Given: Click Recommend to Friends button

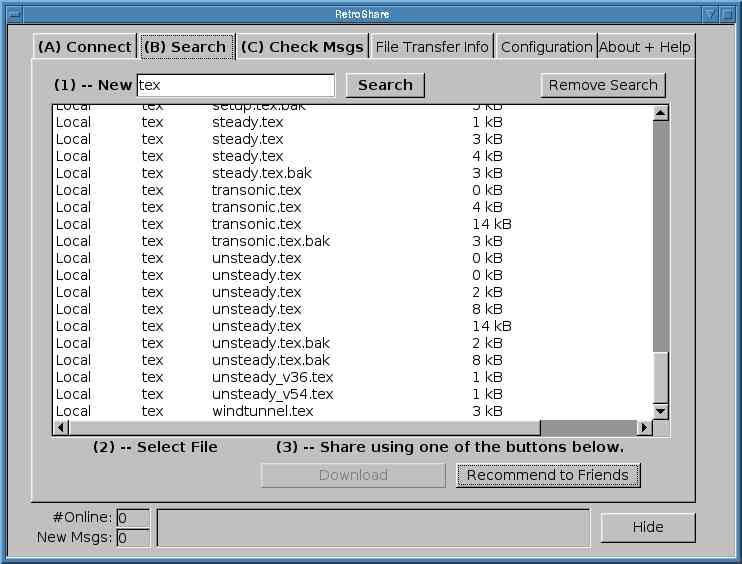Looking at the screenshot, I should [x=548, y=475].
